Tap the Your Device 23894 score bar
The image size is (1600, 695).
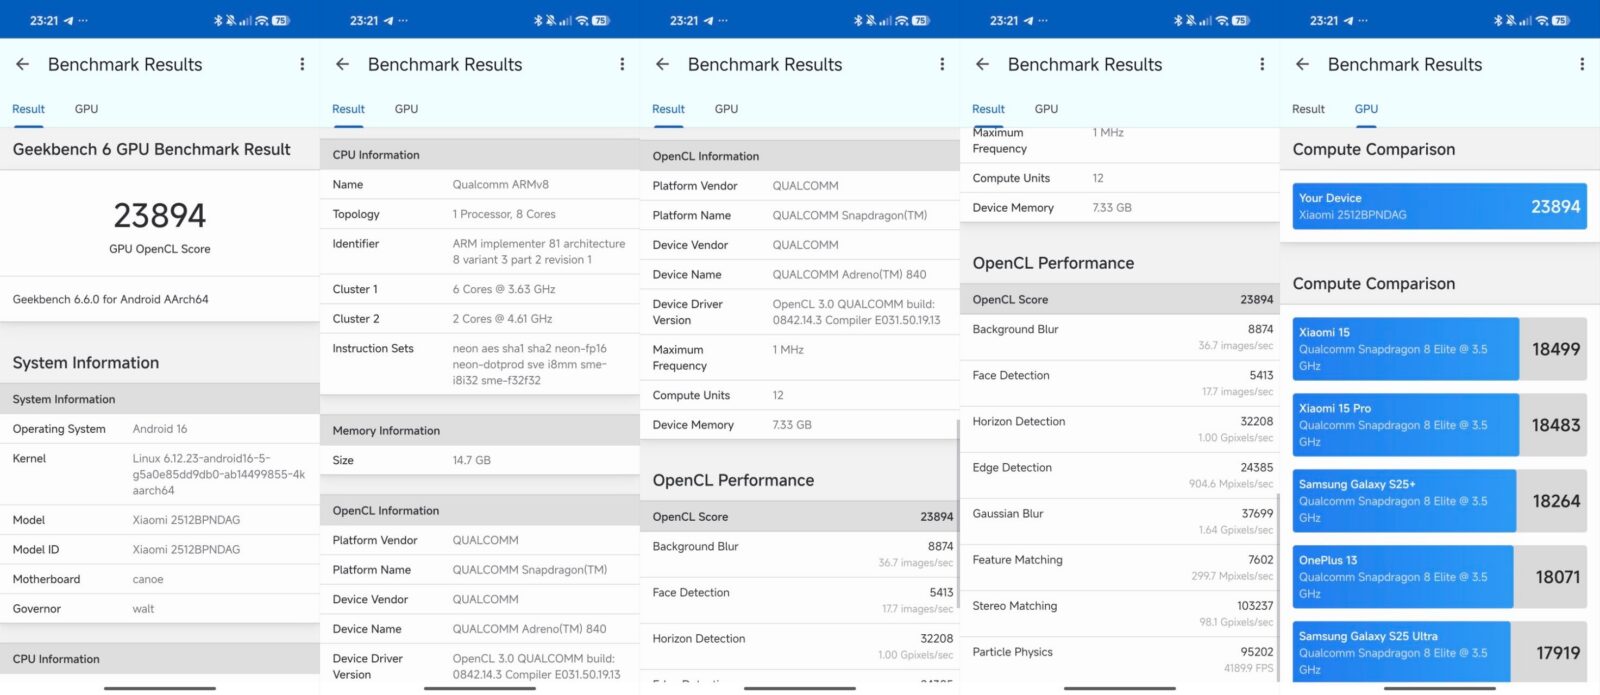1439,206
